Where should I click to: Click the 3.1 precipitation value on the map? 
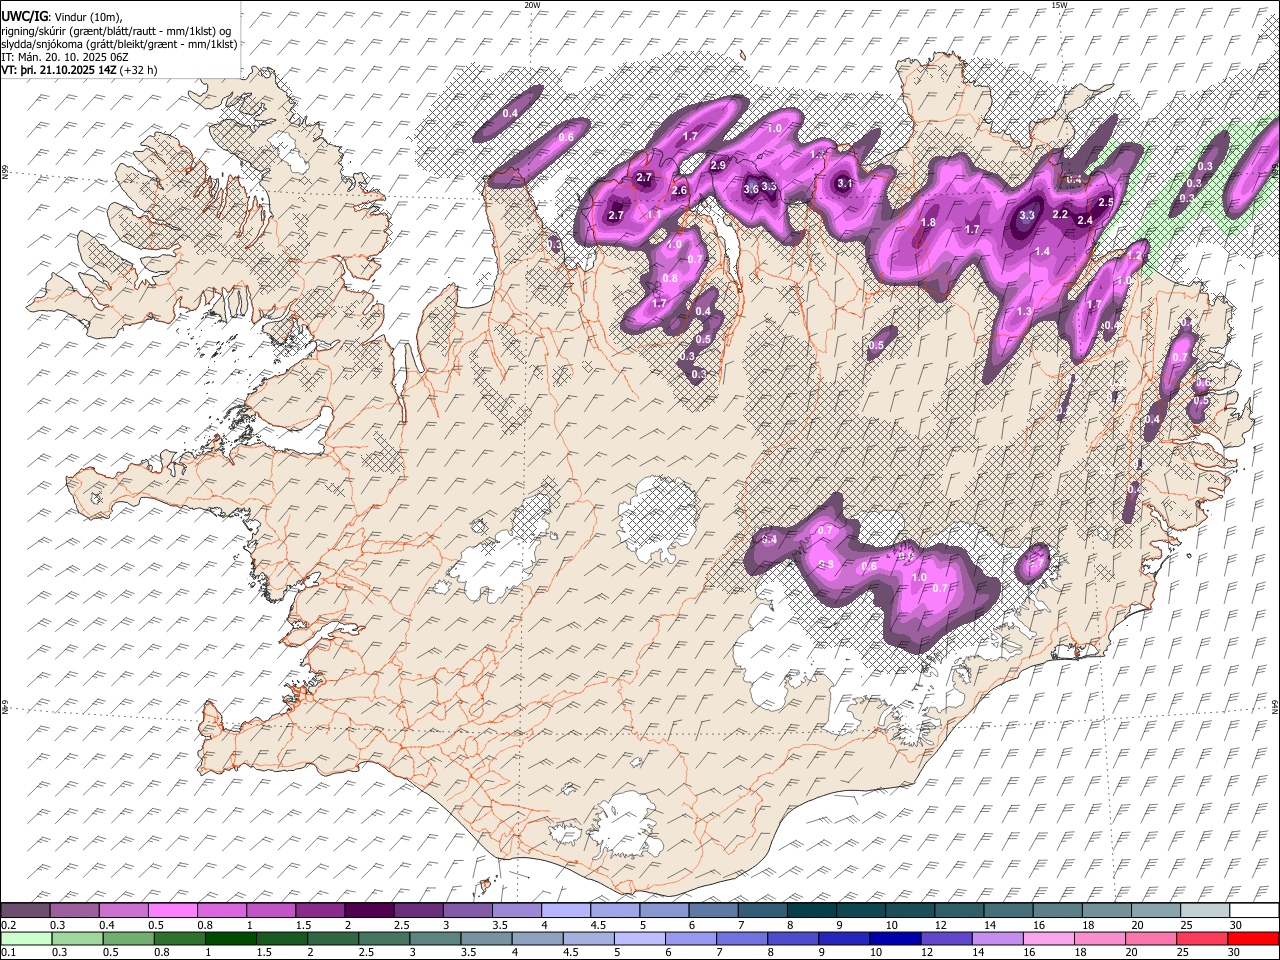pos(844,183)
